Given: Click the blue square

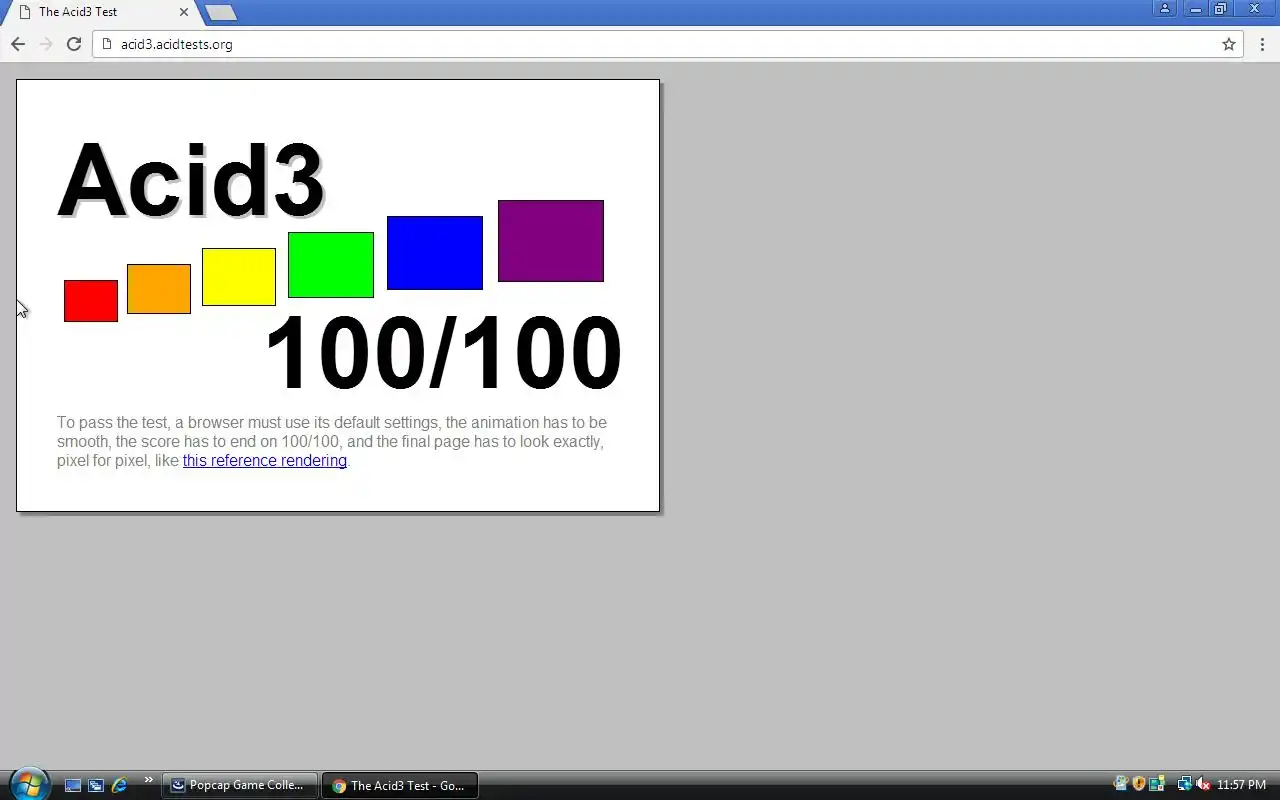Looking at the screenshot, I should 435,253.
